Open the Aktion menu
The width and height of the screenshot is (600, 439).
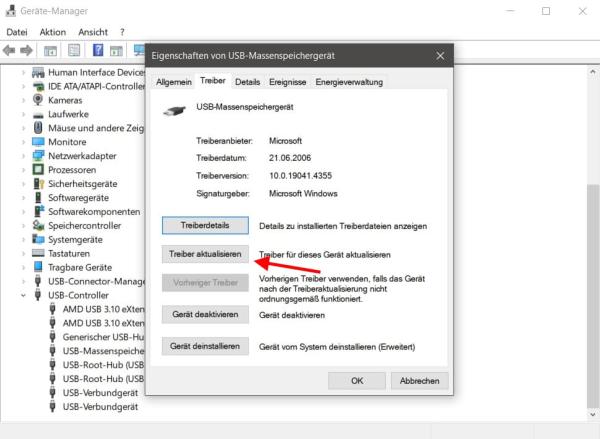point(52,32)
